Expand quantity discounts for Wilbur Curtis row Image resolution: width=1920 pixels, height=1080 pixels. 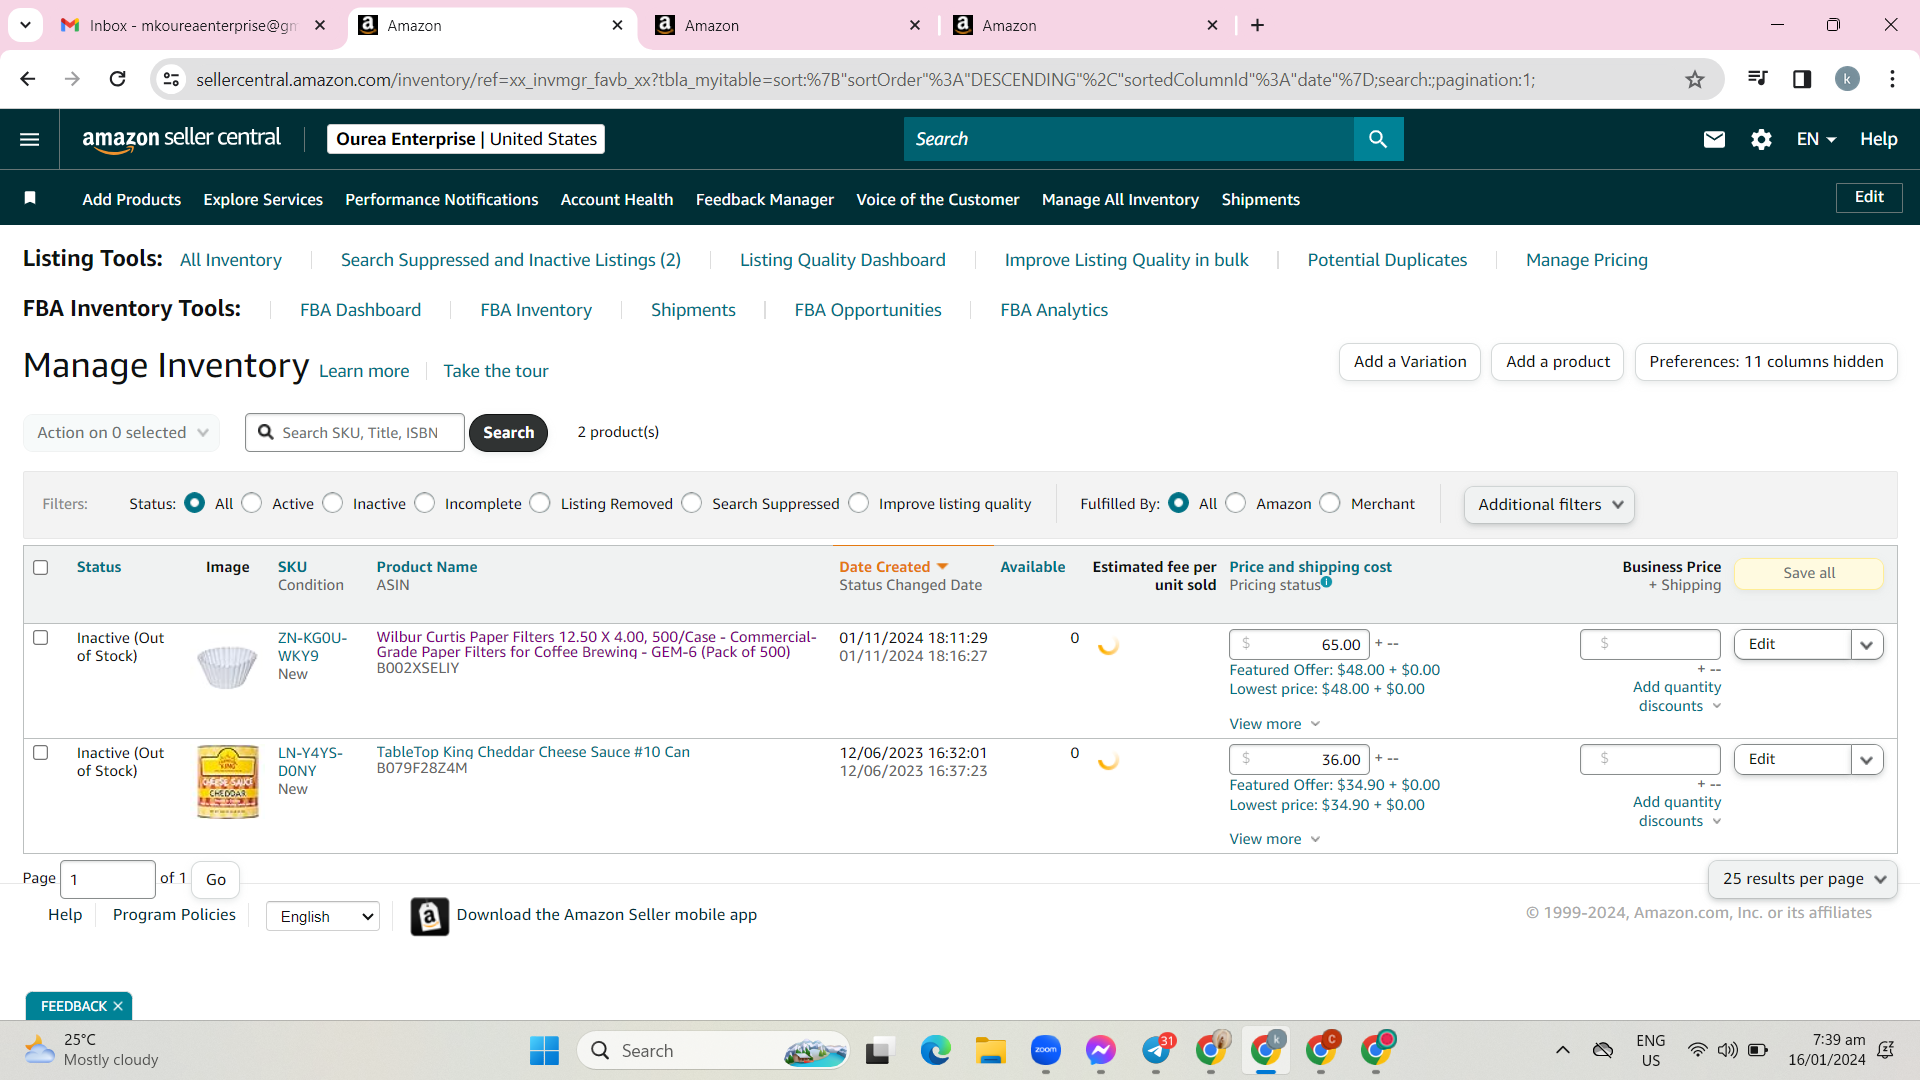tap(1677, 696)
